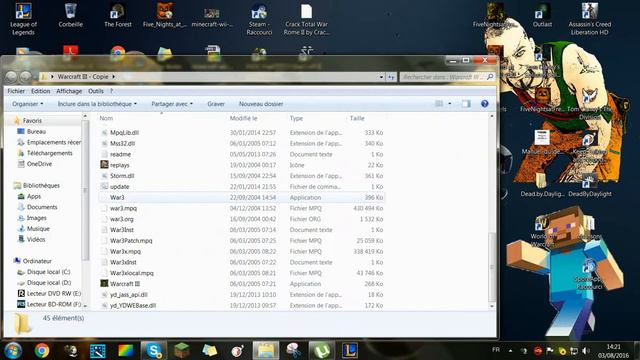Open the Partager avec dropdown
This screenshot has width=640, height=360.
point(172,104)
